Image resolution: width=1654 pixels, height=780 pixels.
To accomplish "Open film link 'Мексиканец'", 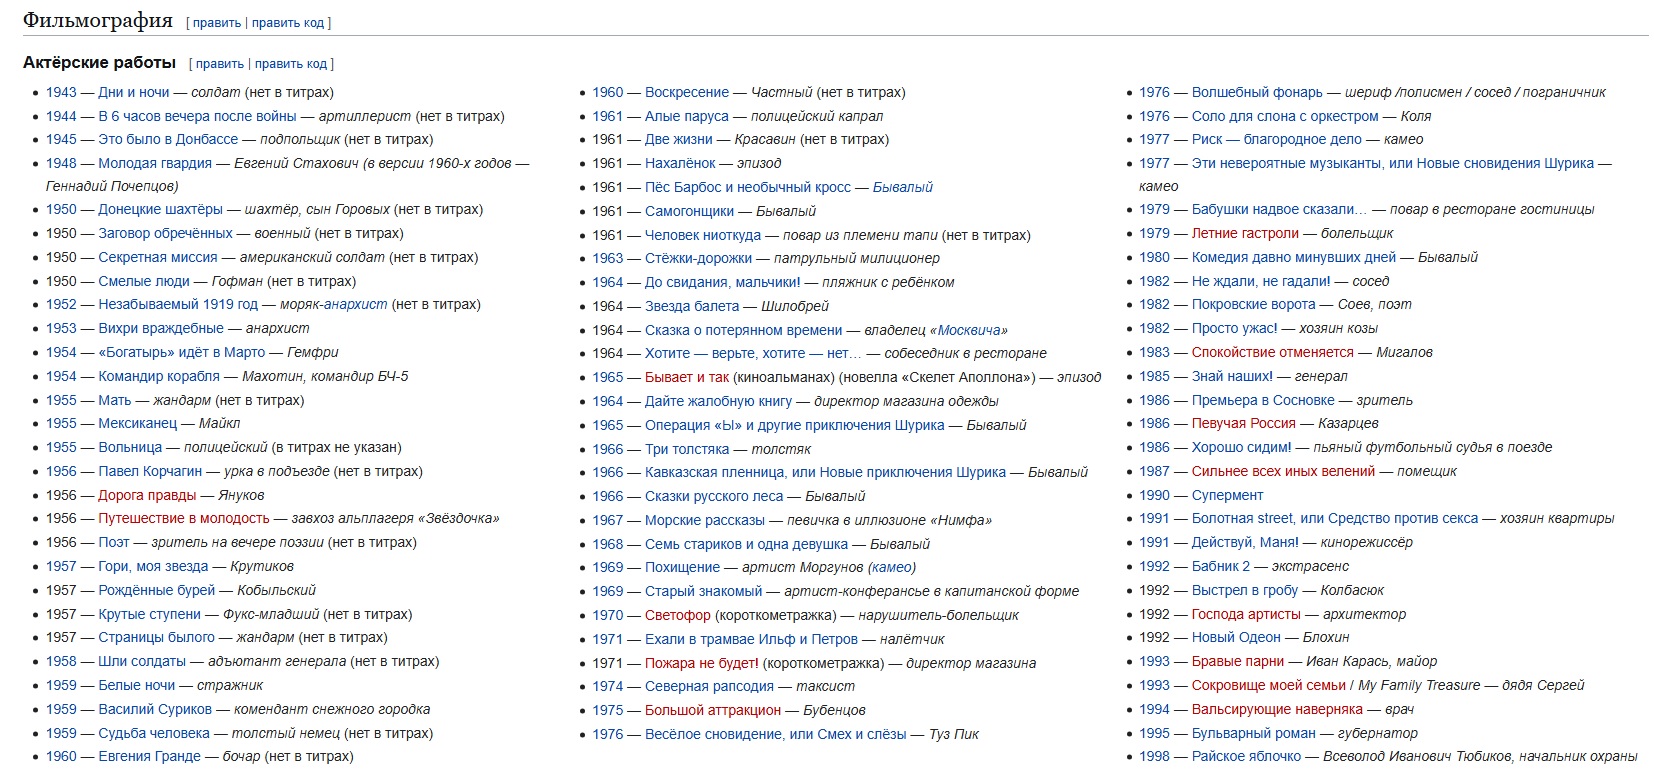I will [x=138, y=423].
